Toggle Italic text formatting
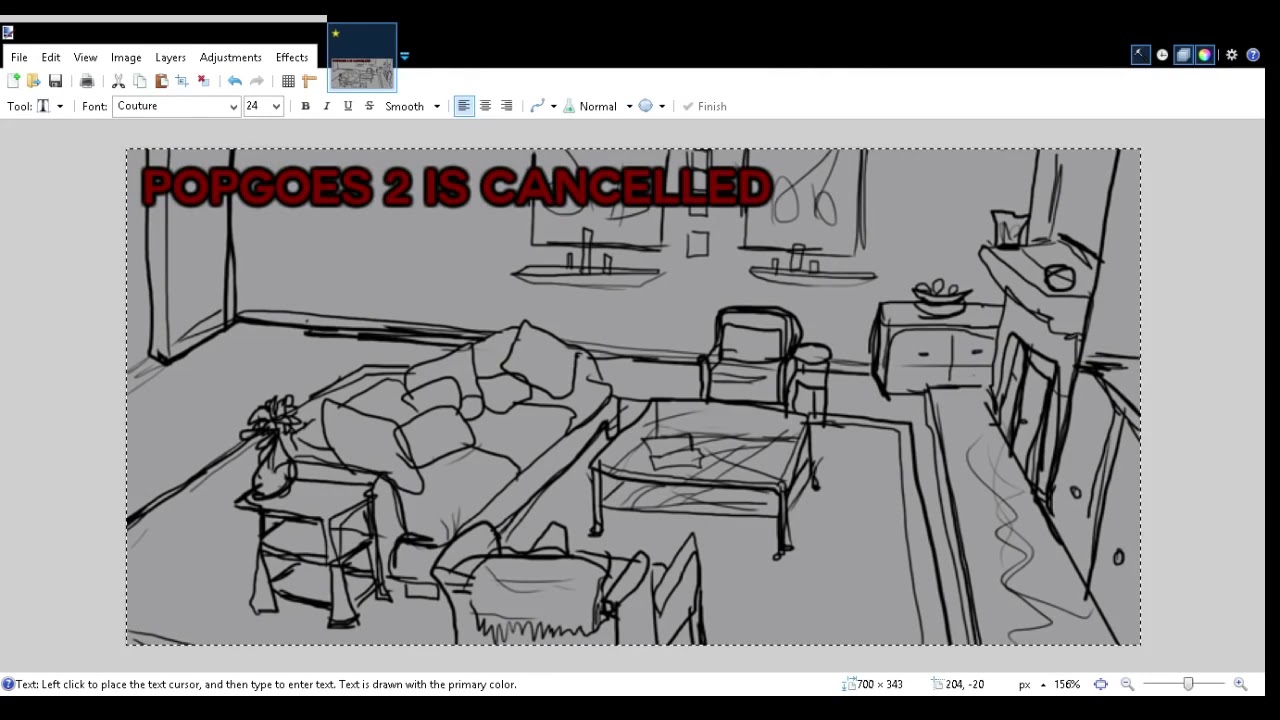 point(326,106)
